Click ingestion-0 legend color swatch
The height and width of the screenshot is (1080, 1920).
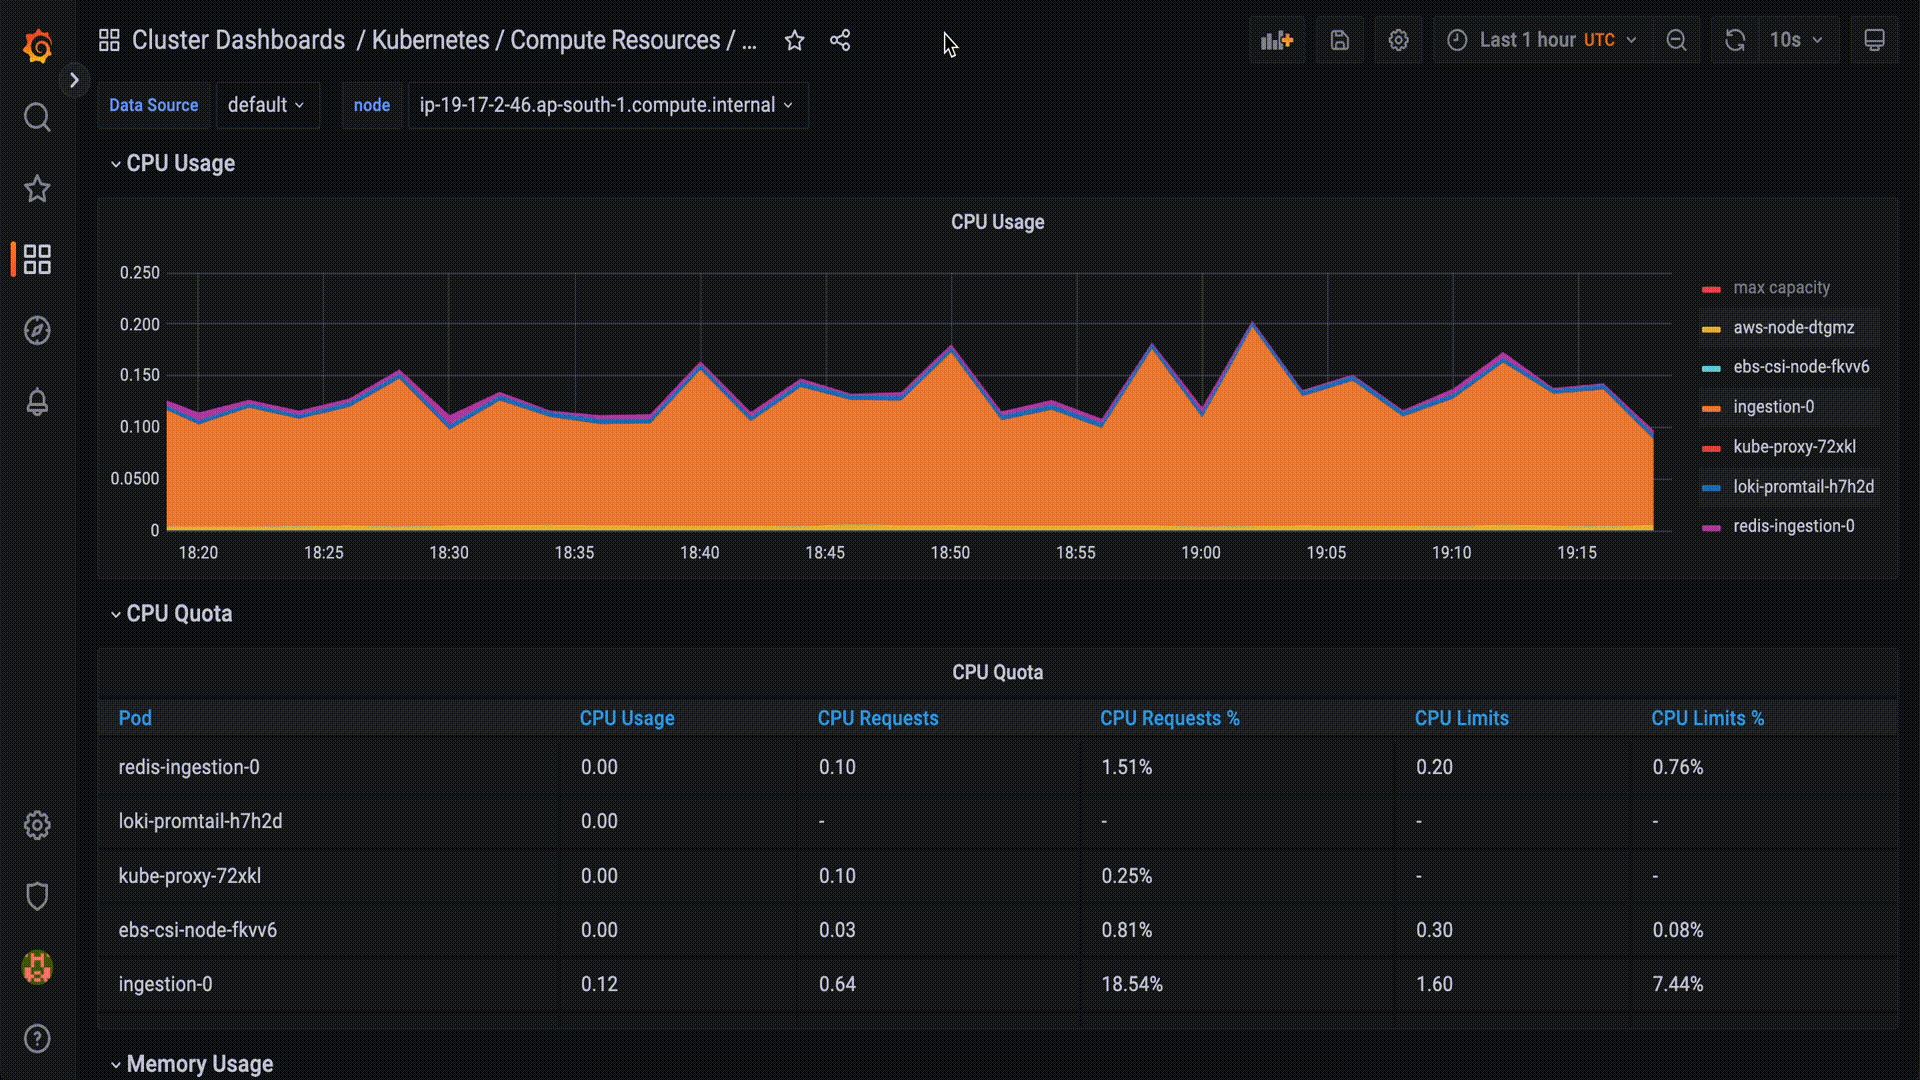point(1711,408)
